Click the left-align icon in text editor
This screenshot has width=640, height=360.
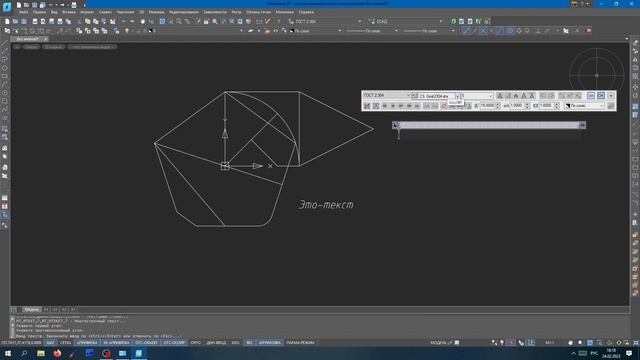coord(384,106)
